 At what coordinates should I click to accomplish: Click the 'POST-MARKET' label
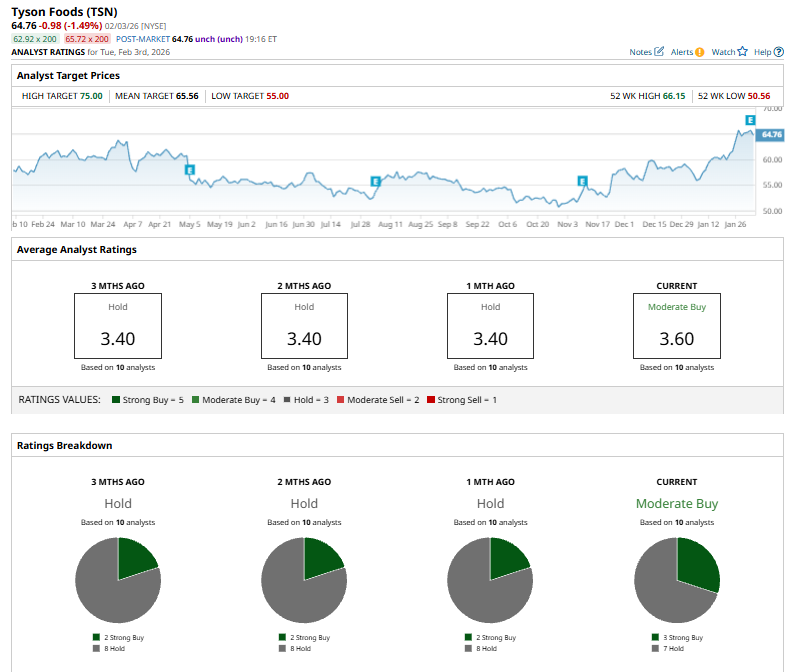pyautogui.click(x=143, y=39)
